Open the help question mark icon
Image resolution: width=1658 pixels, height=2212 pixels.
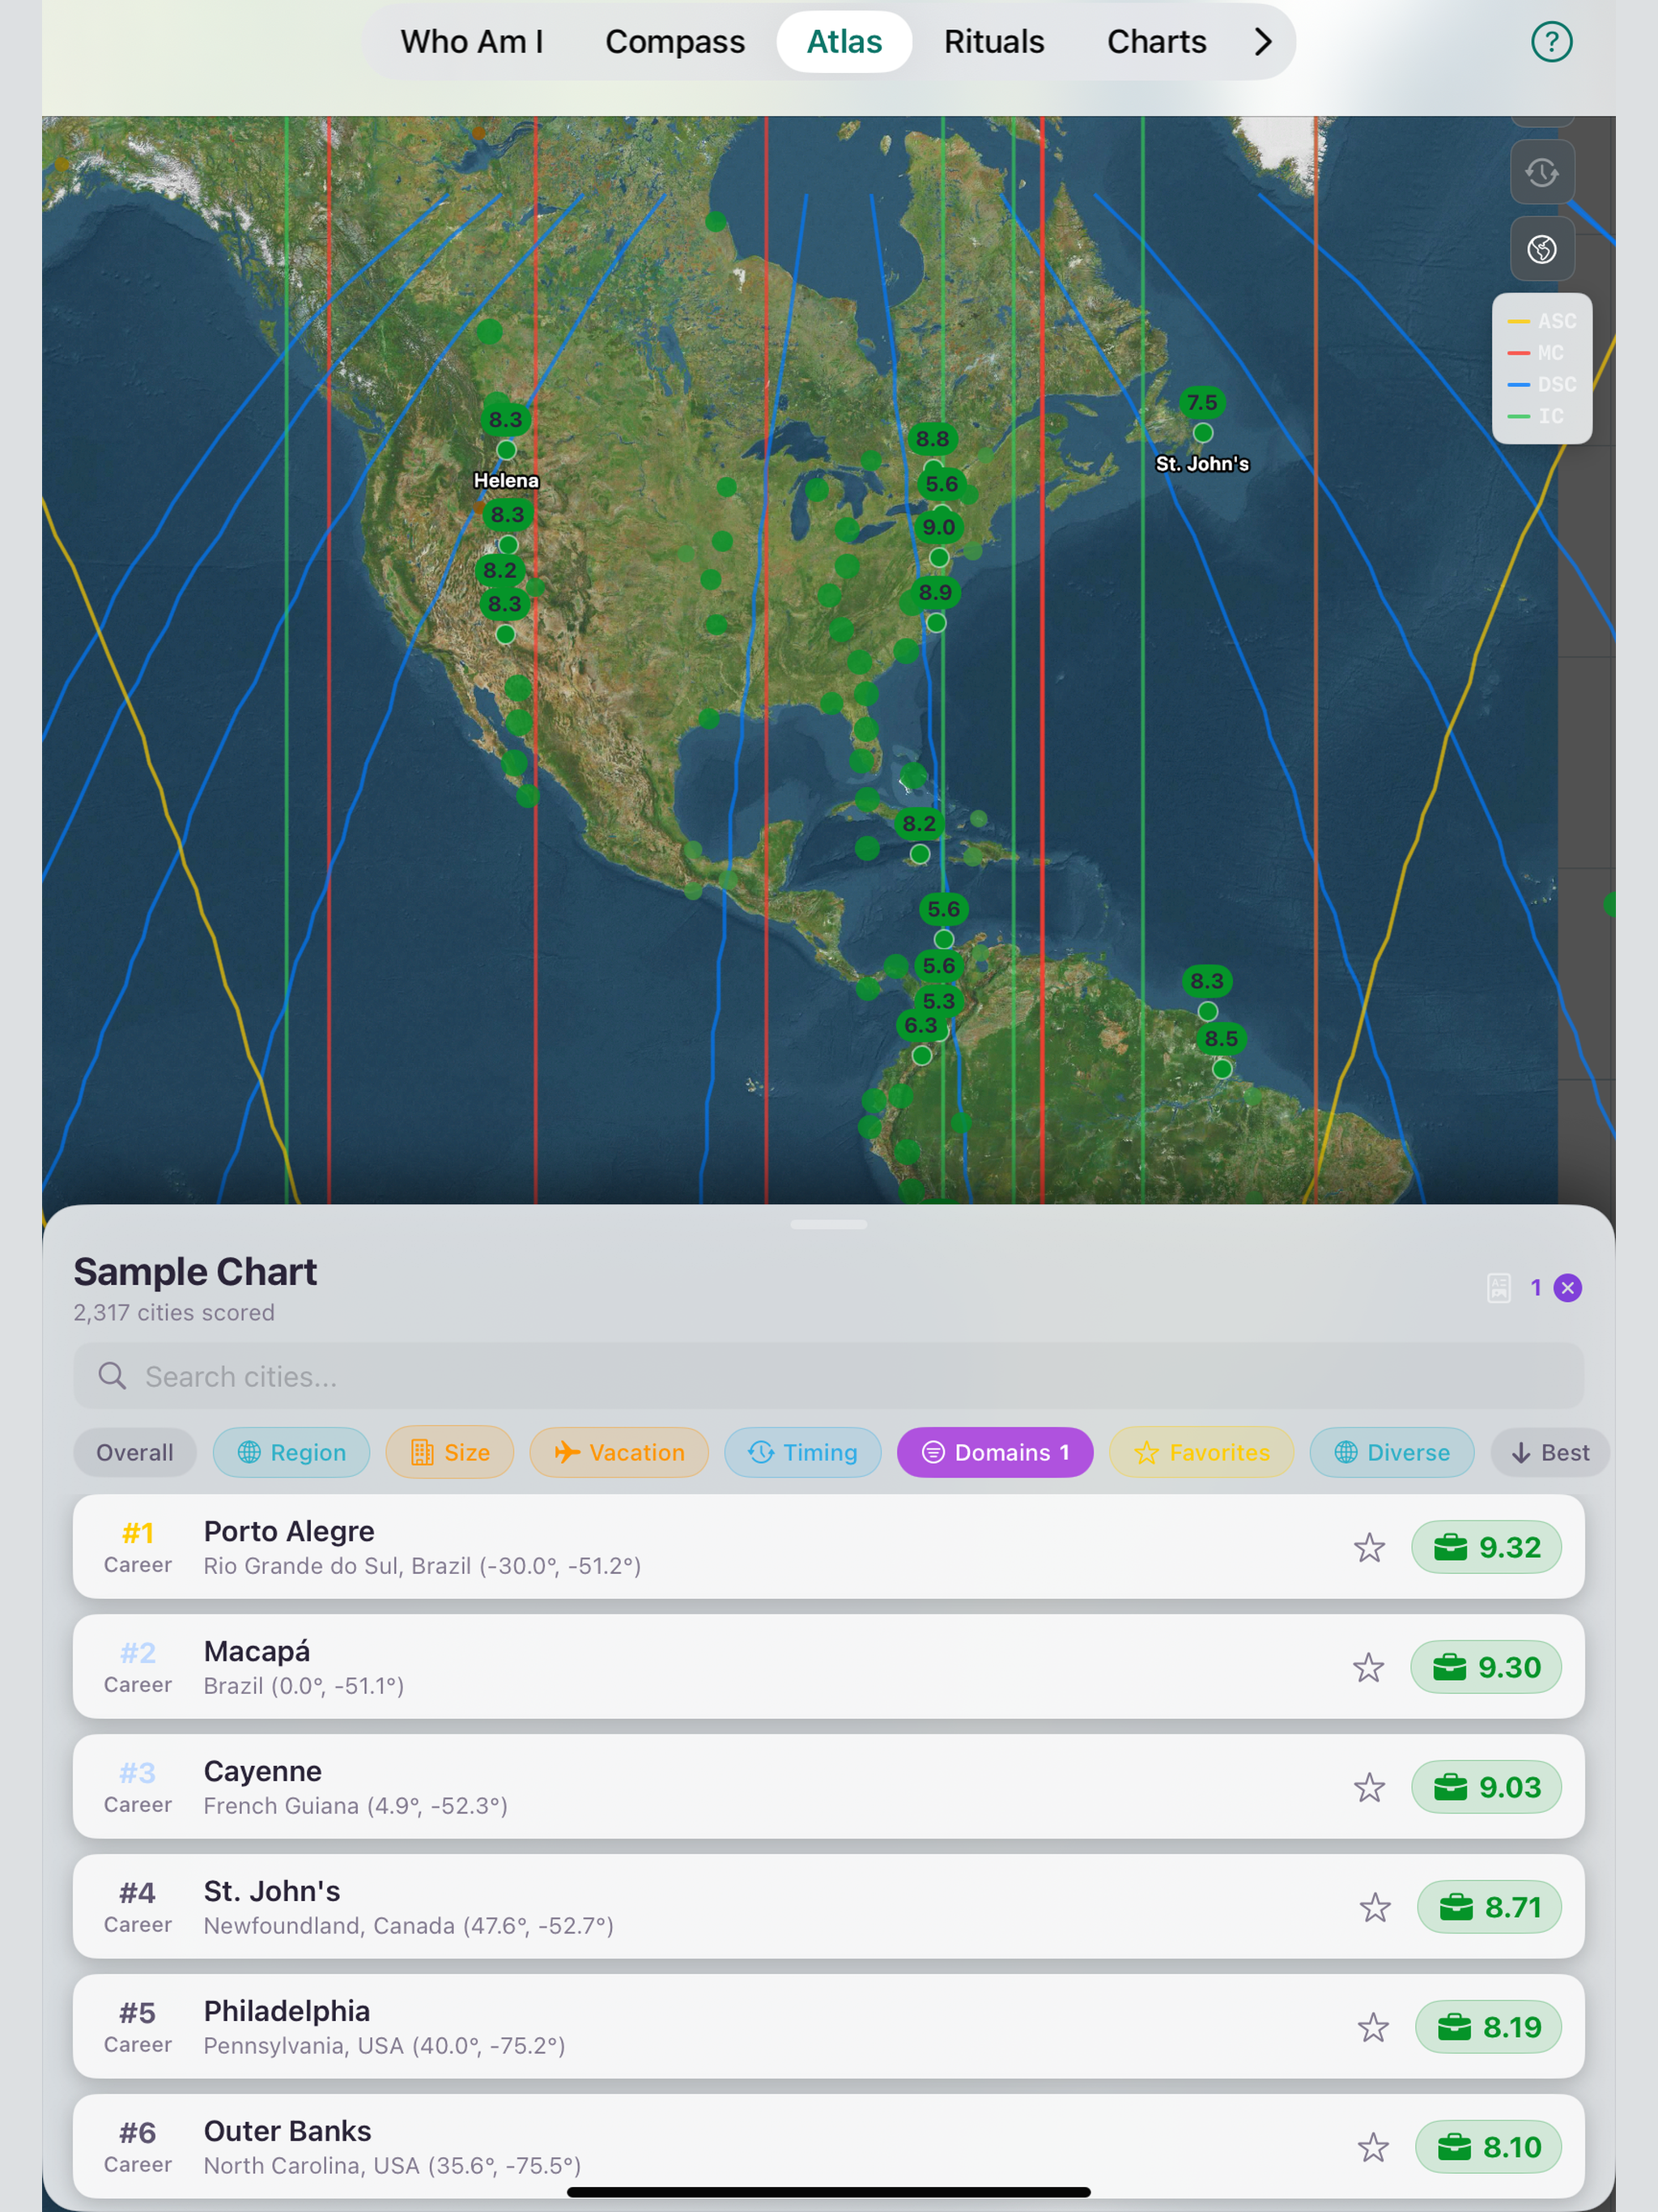click(1551, 42)
